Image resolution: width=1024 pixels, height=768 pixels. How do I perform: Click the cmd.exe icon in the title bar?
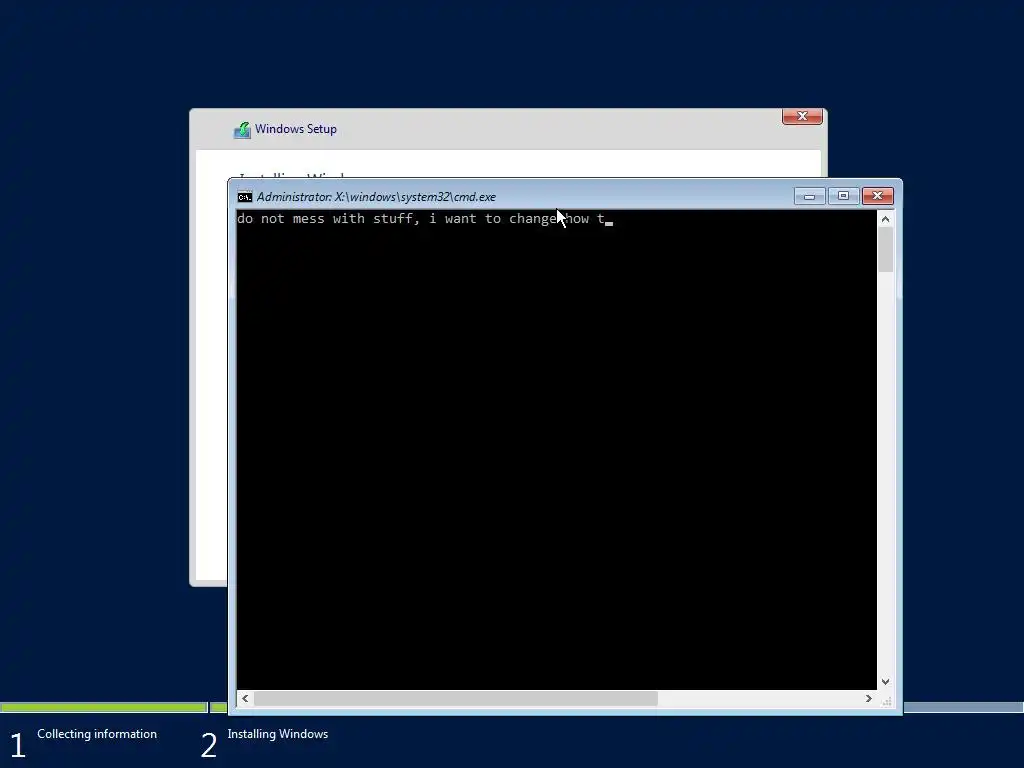pos(245,197)
